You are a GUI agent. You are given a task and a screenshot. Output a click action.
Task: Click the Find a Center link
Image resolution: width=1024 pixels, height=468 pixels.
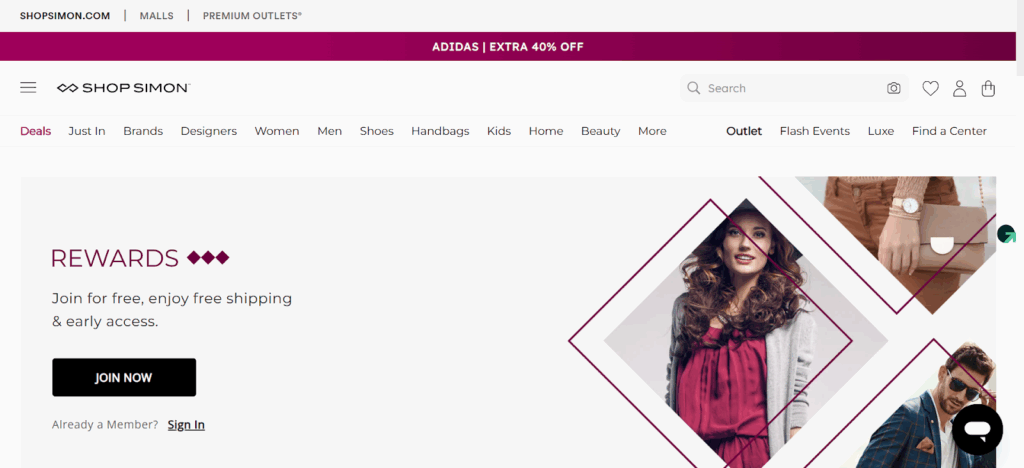click(x=949, y=131)
